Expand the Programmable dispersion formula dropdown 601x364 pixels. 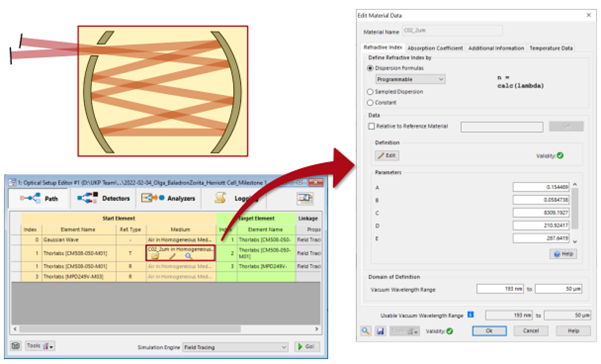pos(410,79)
